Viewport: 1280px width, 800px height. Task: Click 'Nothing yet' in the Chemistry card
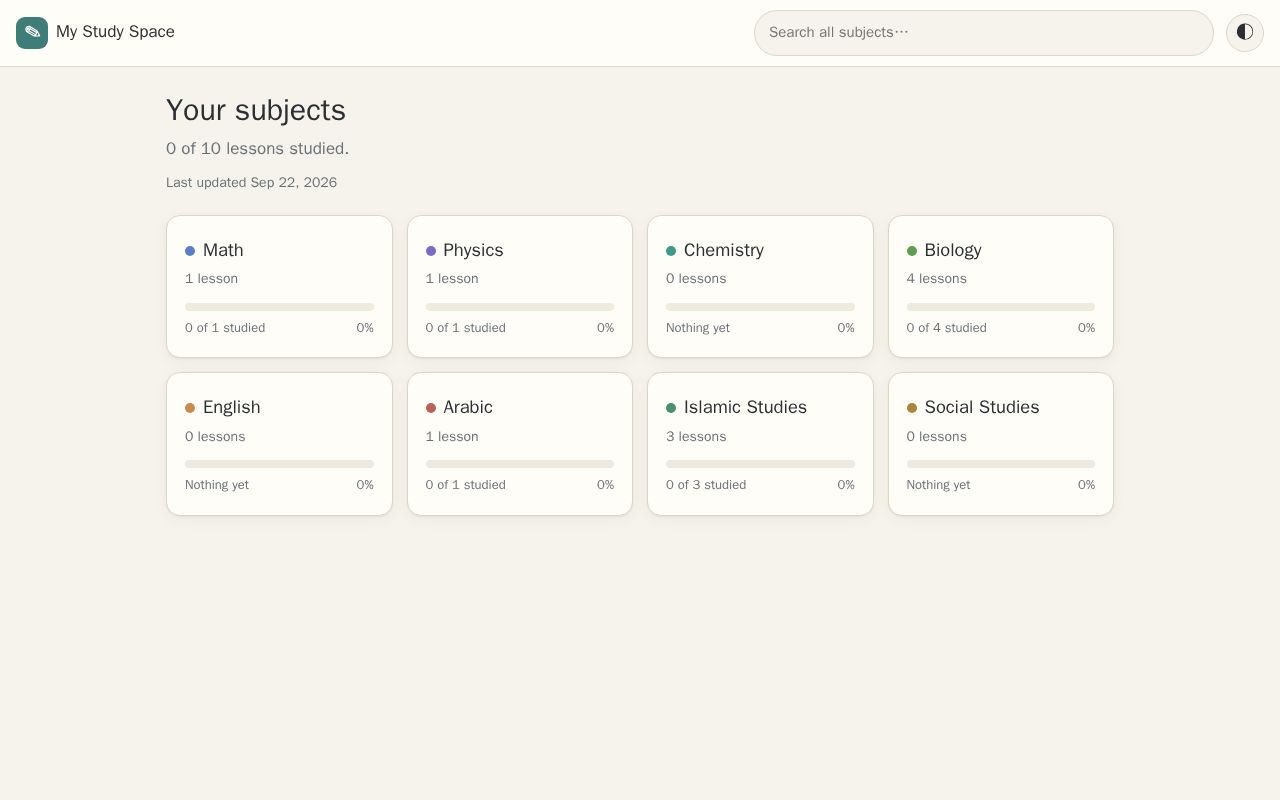coord(698,328)
